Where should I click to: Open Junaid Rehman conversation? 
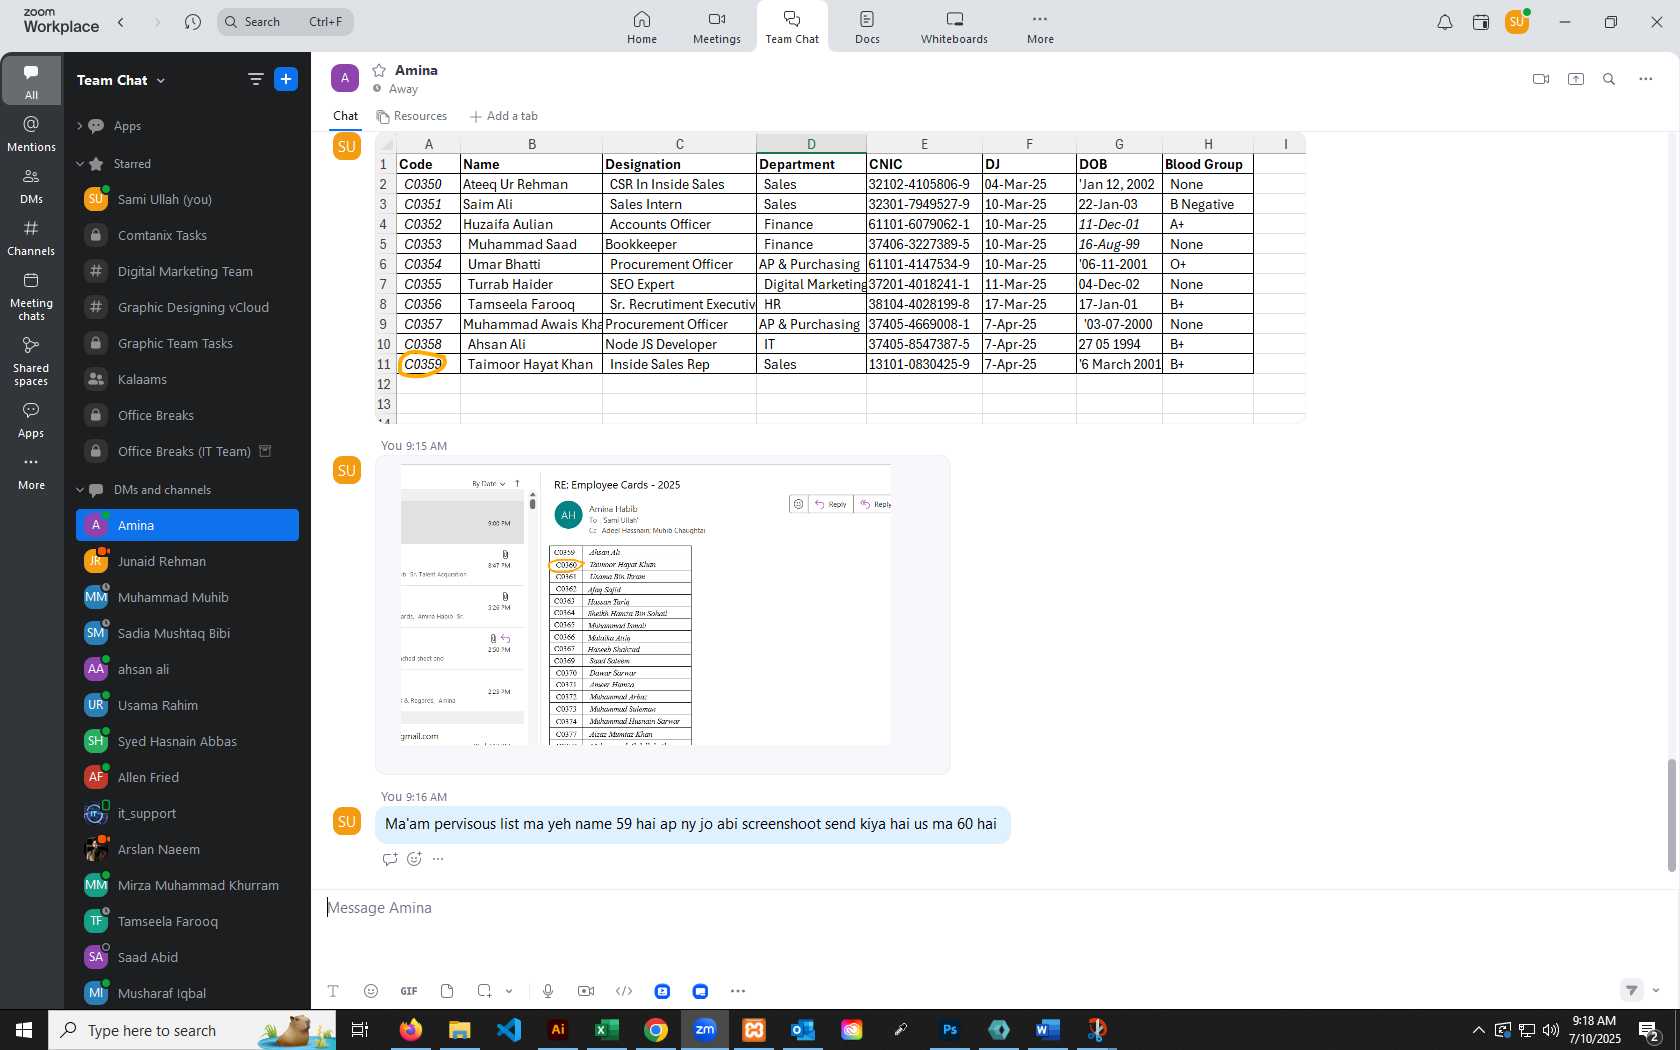pos(187,561)
